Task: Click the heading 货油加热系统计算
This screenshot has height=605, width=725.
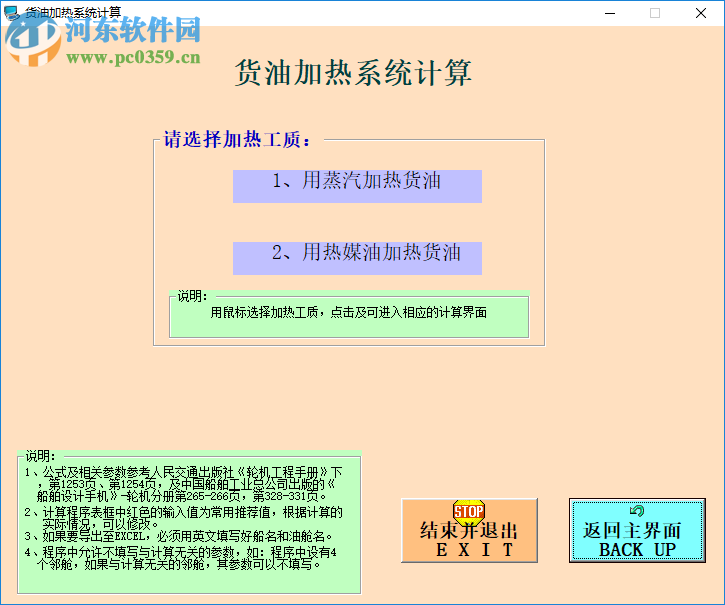Action: 353,73
